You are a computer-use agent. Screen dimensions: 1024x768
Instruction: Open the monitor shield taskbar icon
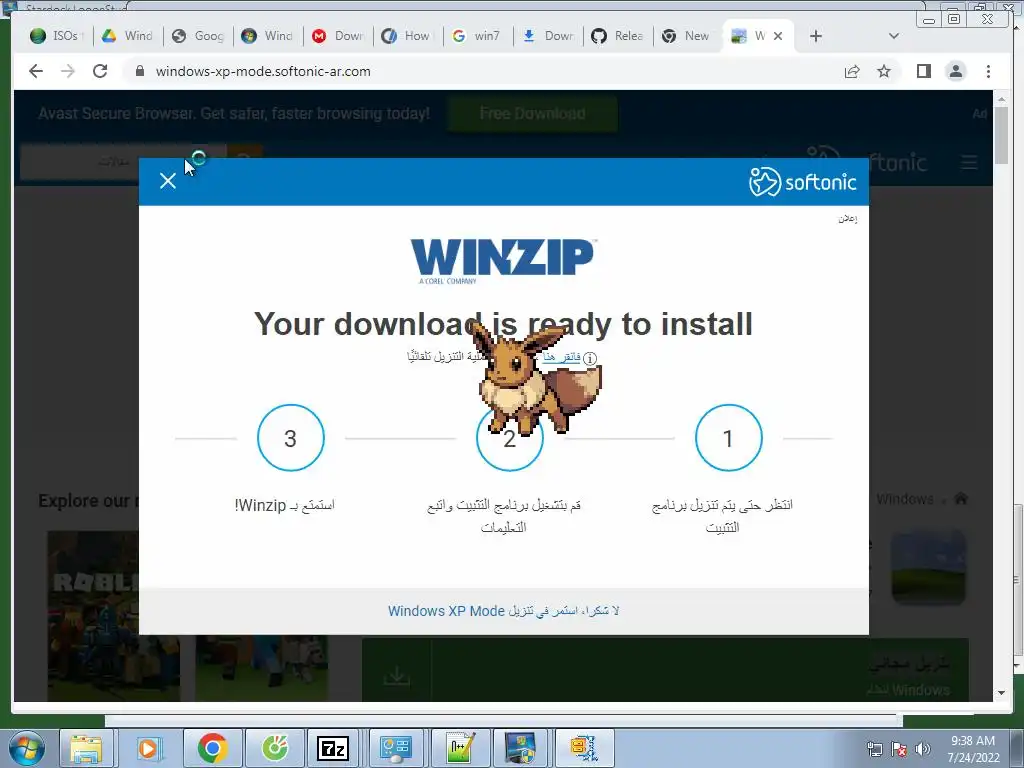coord(520,748)
